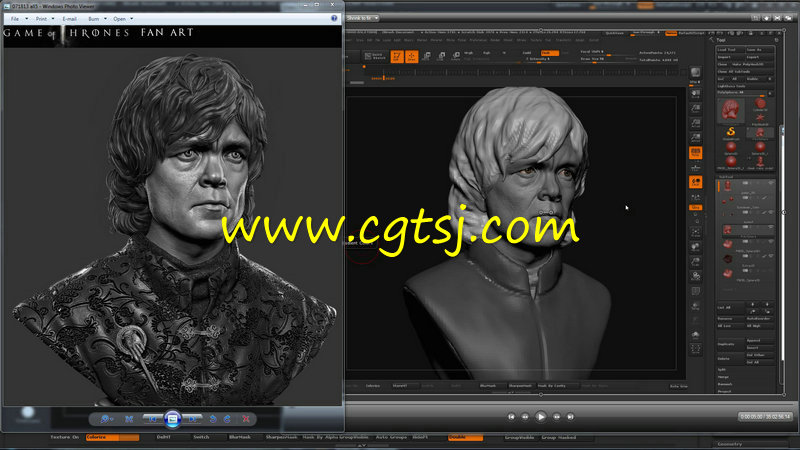This screenshot has height=450, width=800.
Task: Click Save As in Tool panel
Action: click(x=760, y=49)
